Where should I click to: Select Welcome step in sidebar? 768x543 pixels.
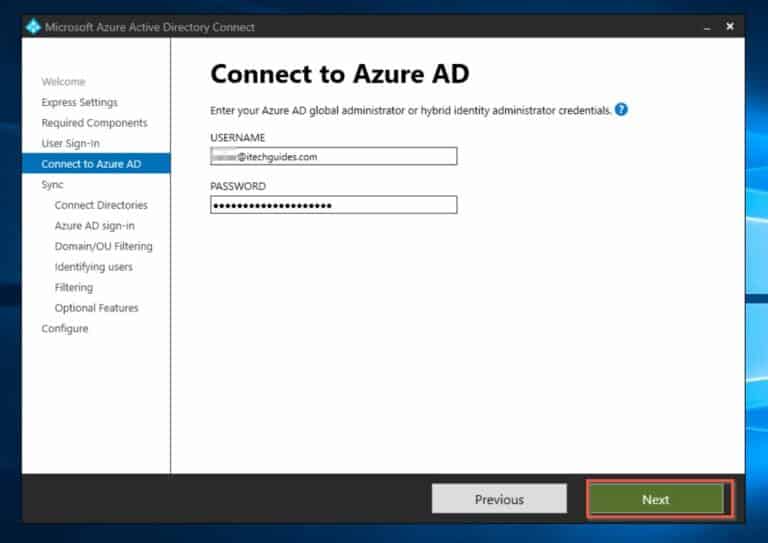(x=63, y=82)
